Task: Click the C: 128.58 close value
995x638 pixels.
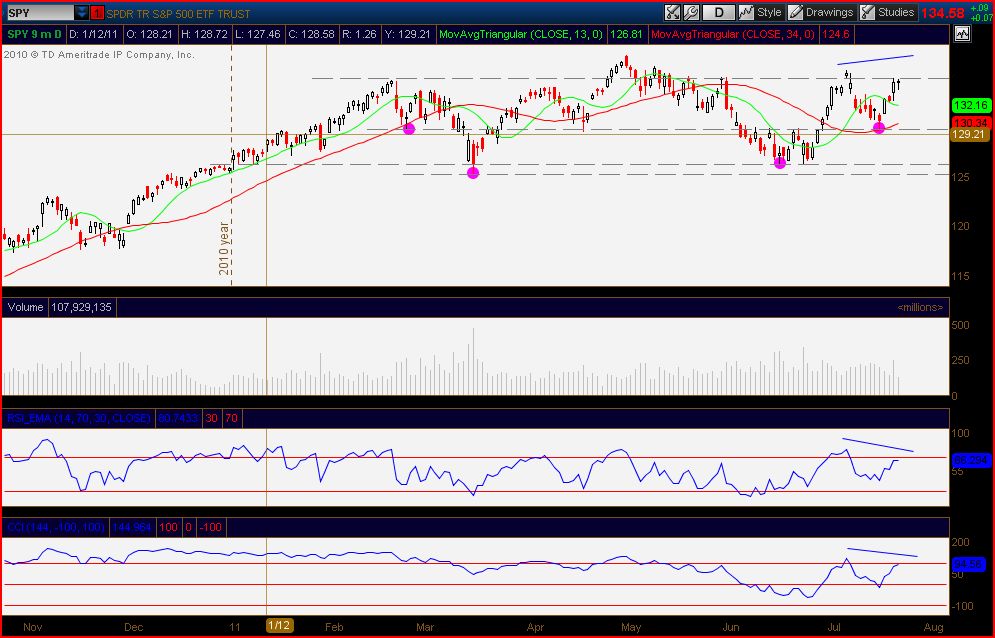Action: [311, 34]
